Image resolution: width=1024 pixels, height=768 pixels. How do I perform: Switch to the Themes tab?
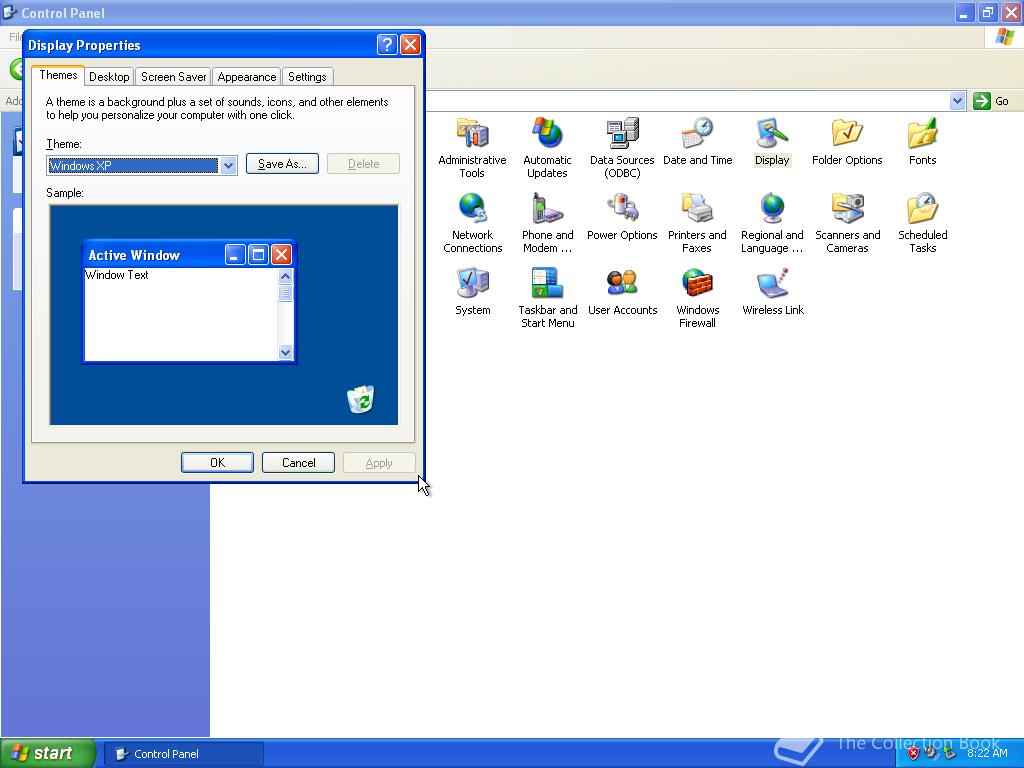pyautogui.click(x=58, y=75)
